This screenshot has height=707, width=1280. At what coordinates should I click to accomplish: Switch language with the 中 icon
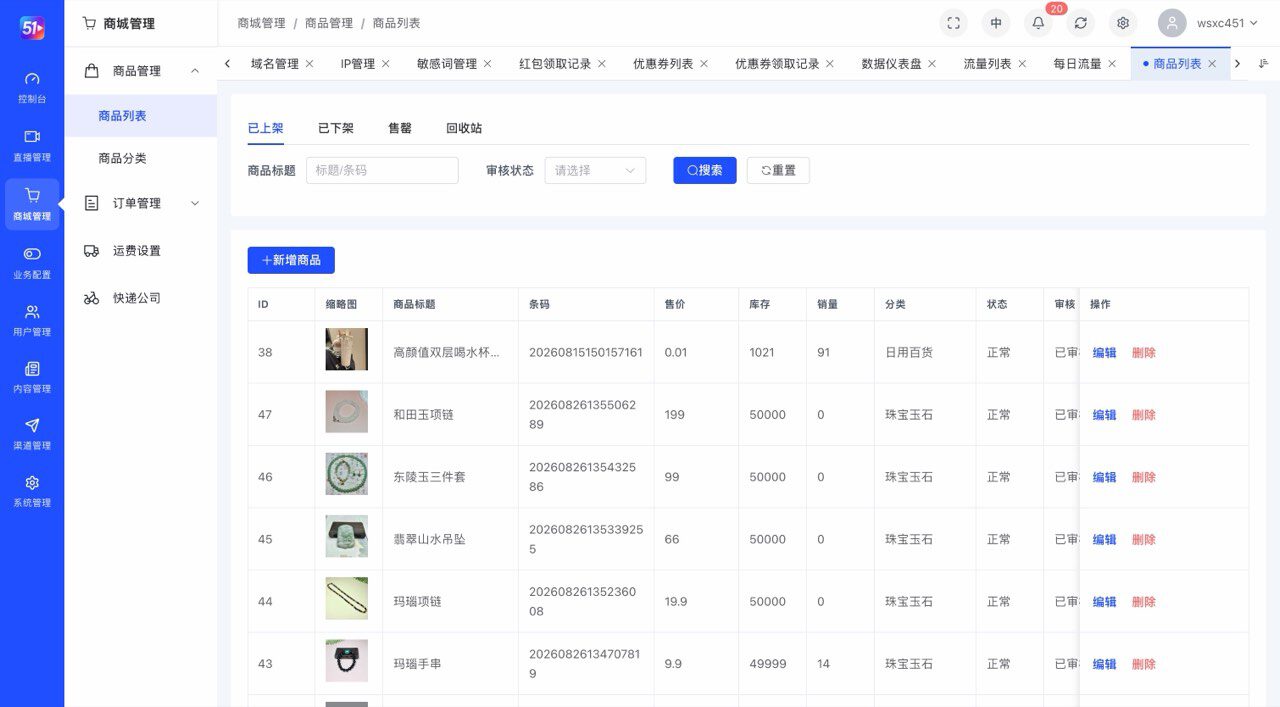(996, 23)
